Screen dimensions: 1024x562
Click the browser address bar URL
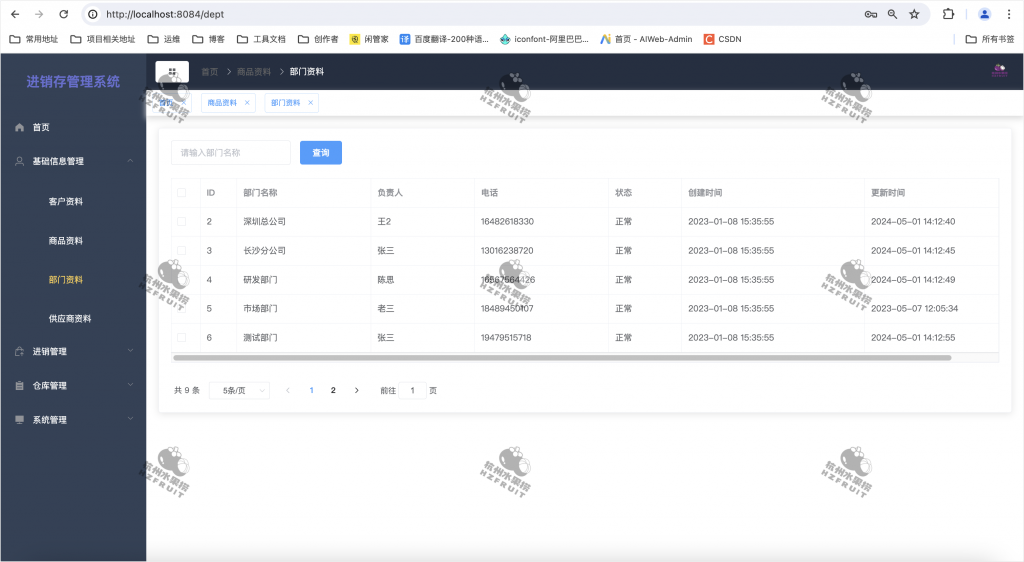pyautogui.click(x=165, y=14)
